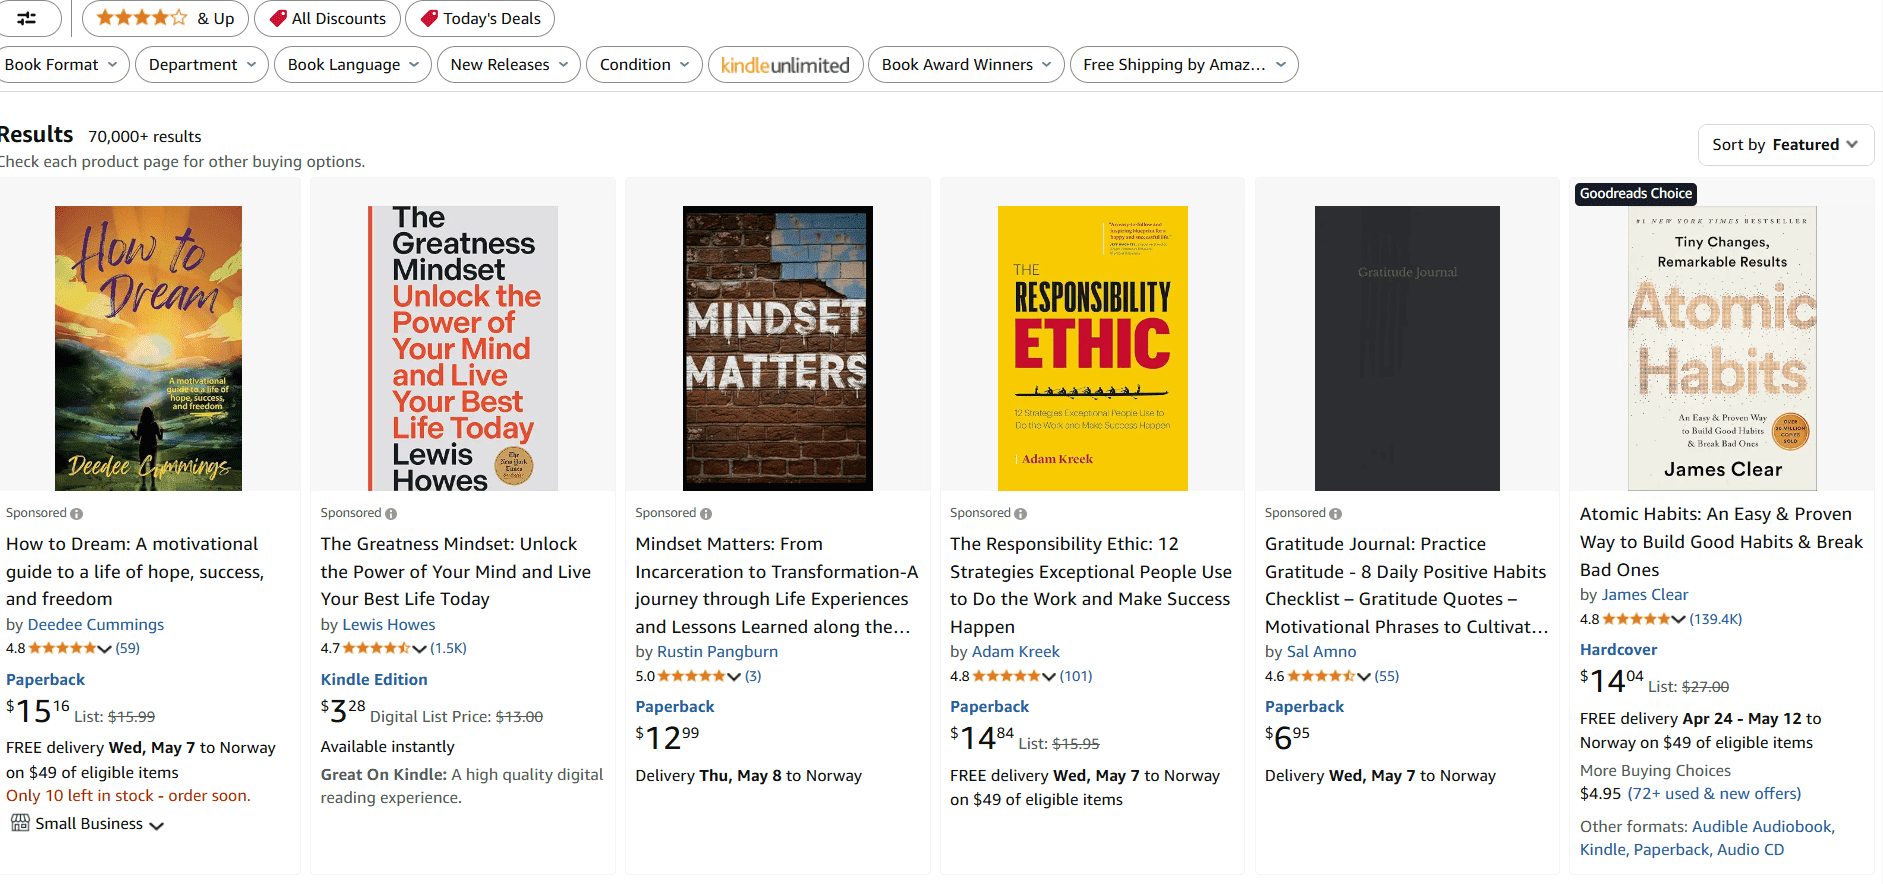Open The Greatness Mindset book cover
This screenshot has width=1883, height=884.
pos(463,348)
